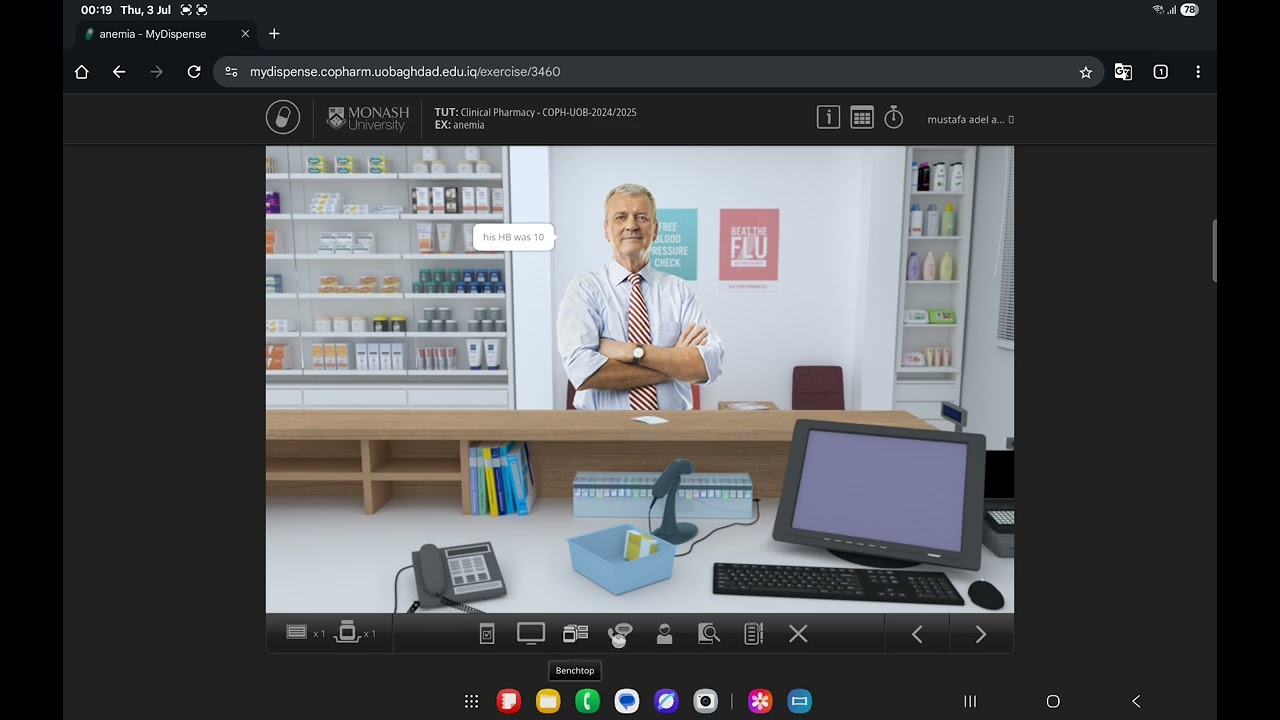Open the red notes app in taskbar

tap(509, 701)
